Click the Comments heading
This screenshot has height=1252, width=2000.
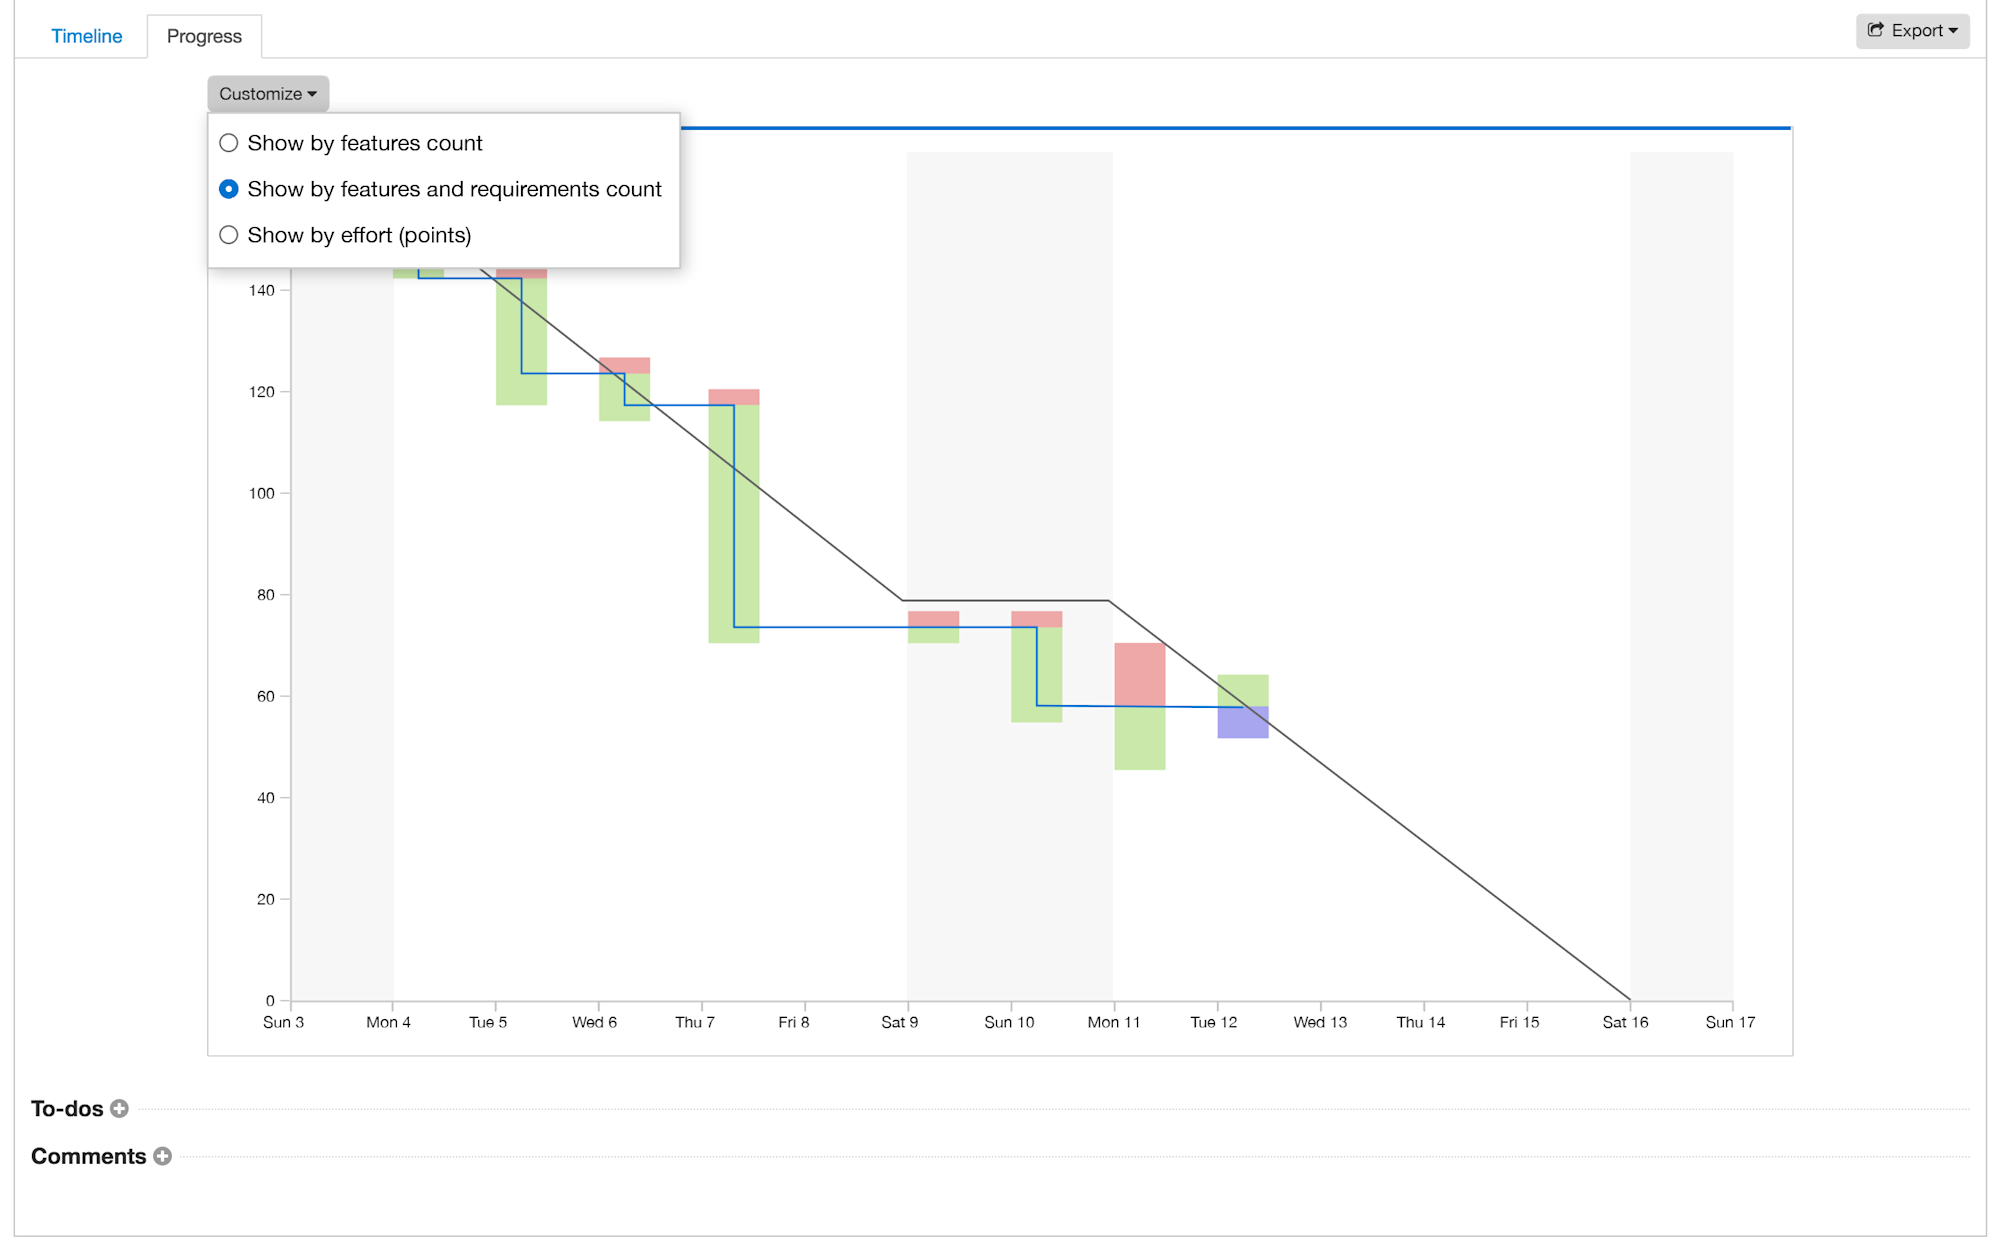89,1156
